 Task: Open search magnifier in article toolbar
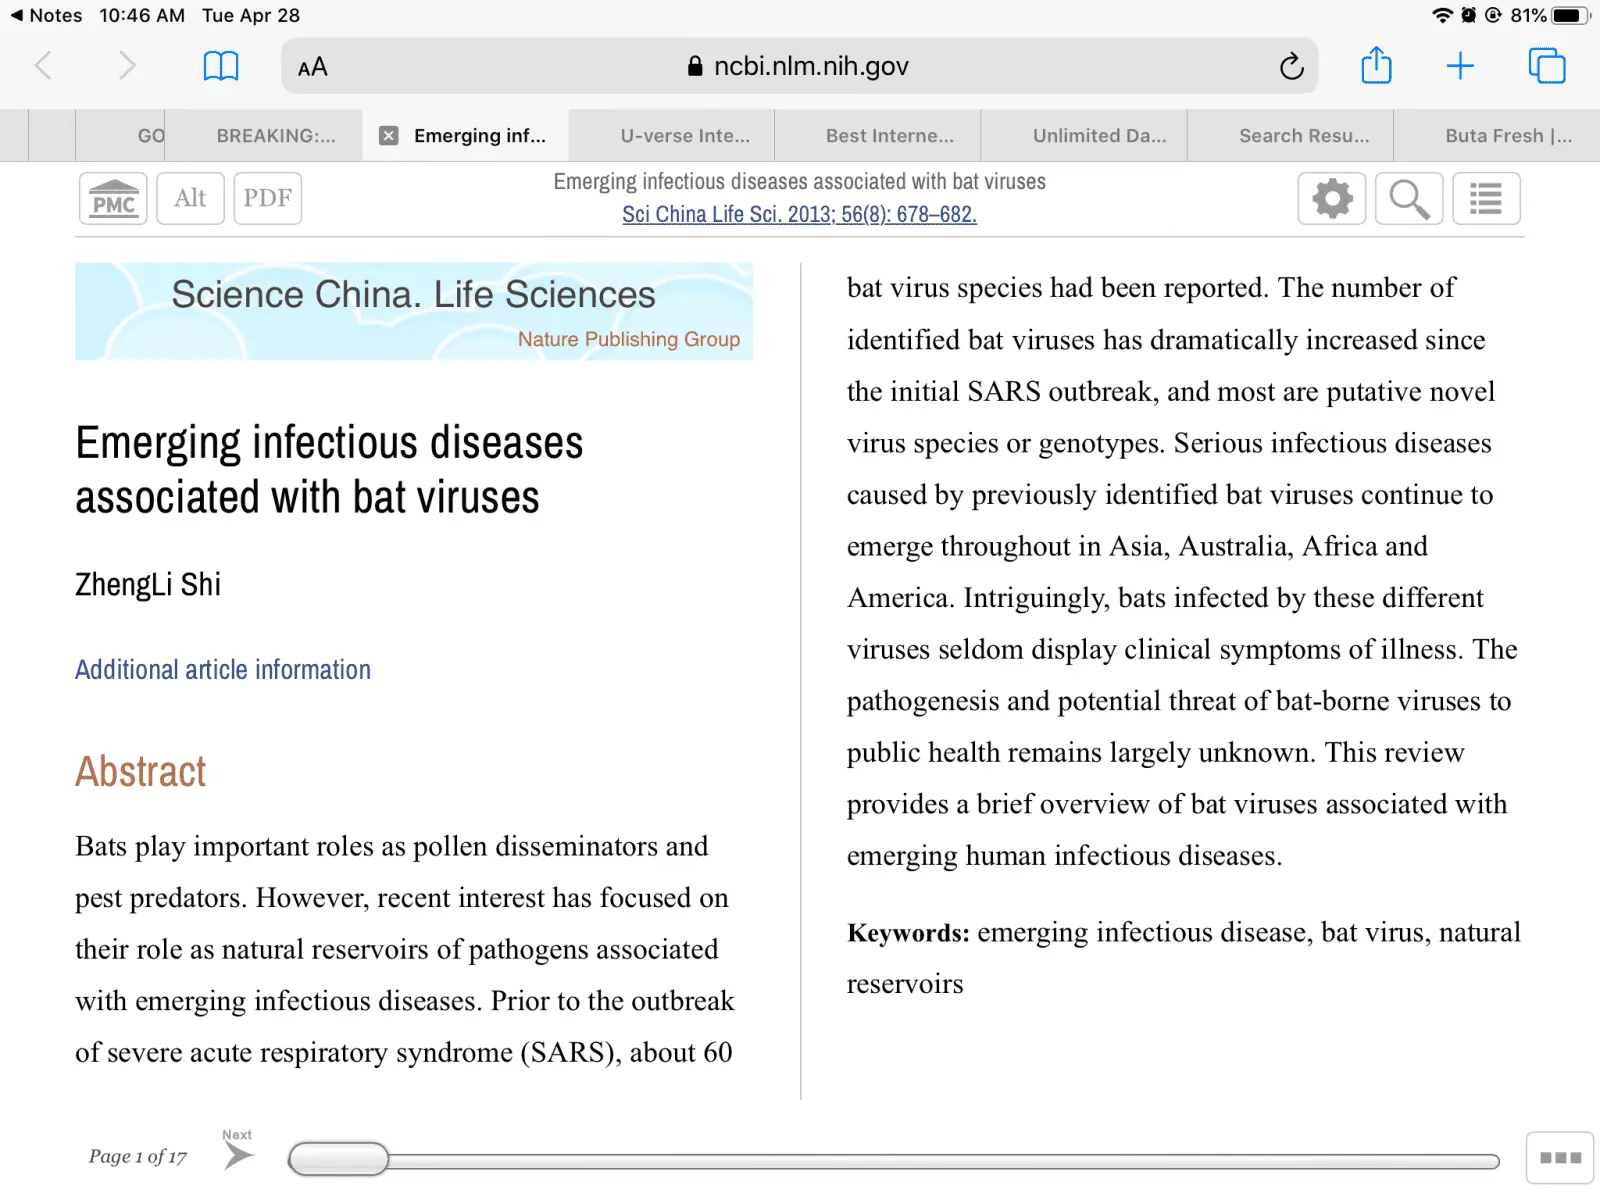[1408, 198]
